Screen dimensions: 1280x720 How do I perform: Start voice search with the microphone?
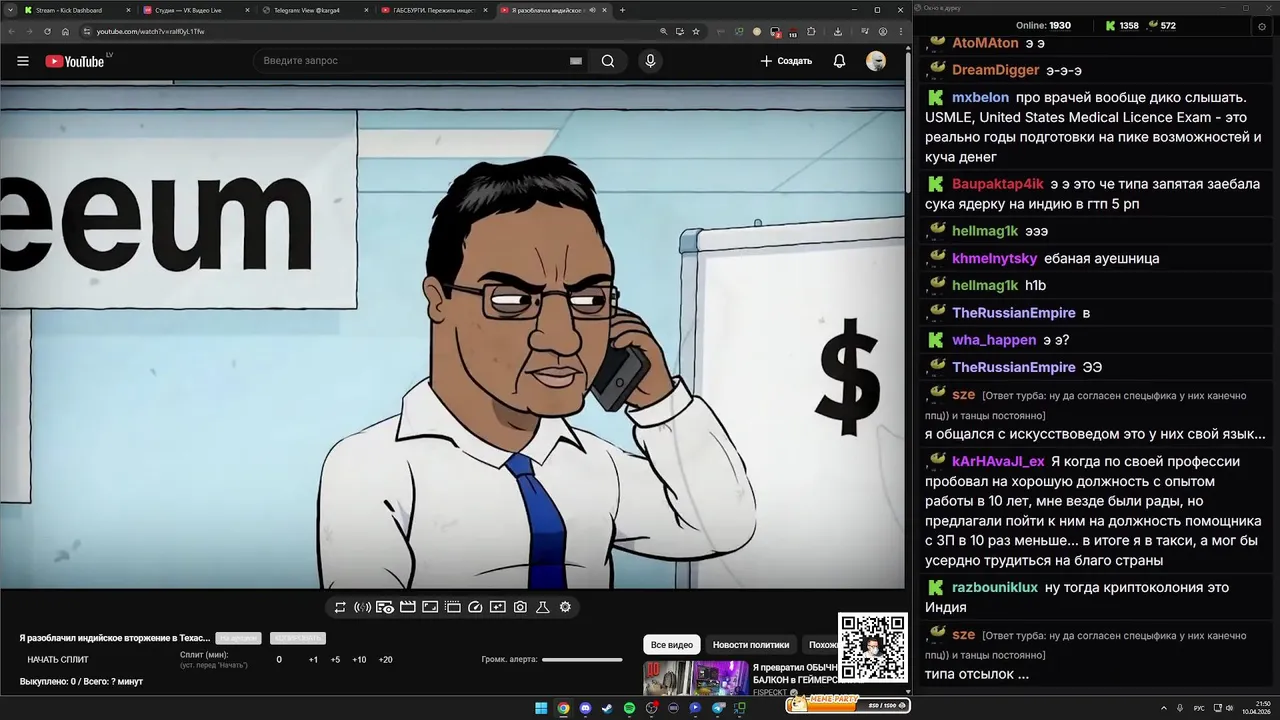(650, 61)
